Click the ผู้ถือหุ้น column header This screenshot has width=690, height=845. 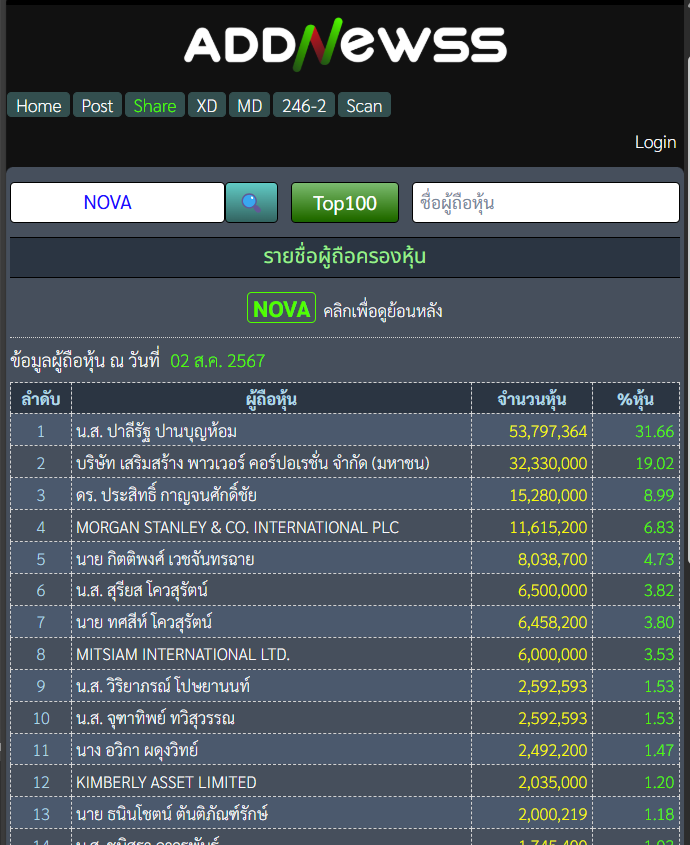pyautogui.click(x=271, y=399)
